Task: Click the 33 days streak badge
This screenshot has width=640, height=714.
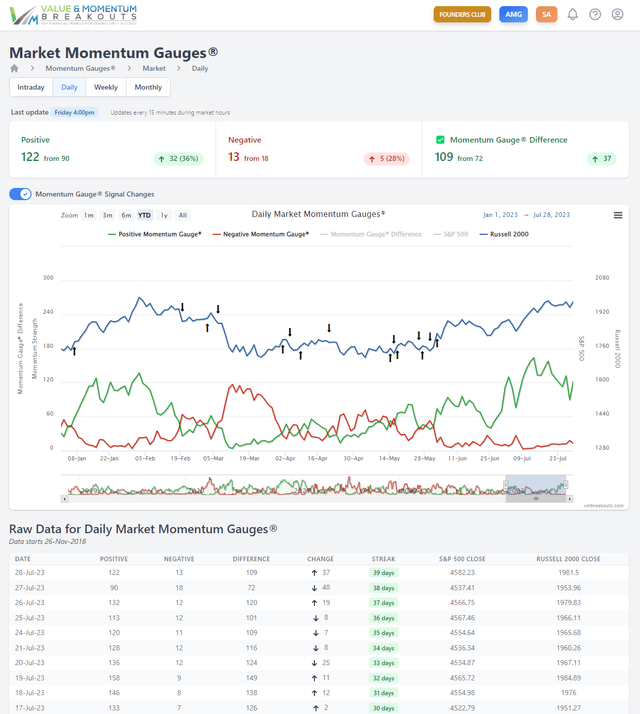Action: coord(384,663)
